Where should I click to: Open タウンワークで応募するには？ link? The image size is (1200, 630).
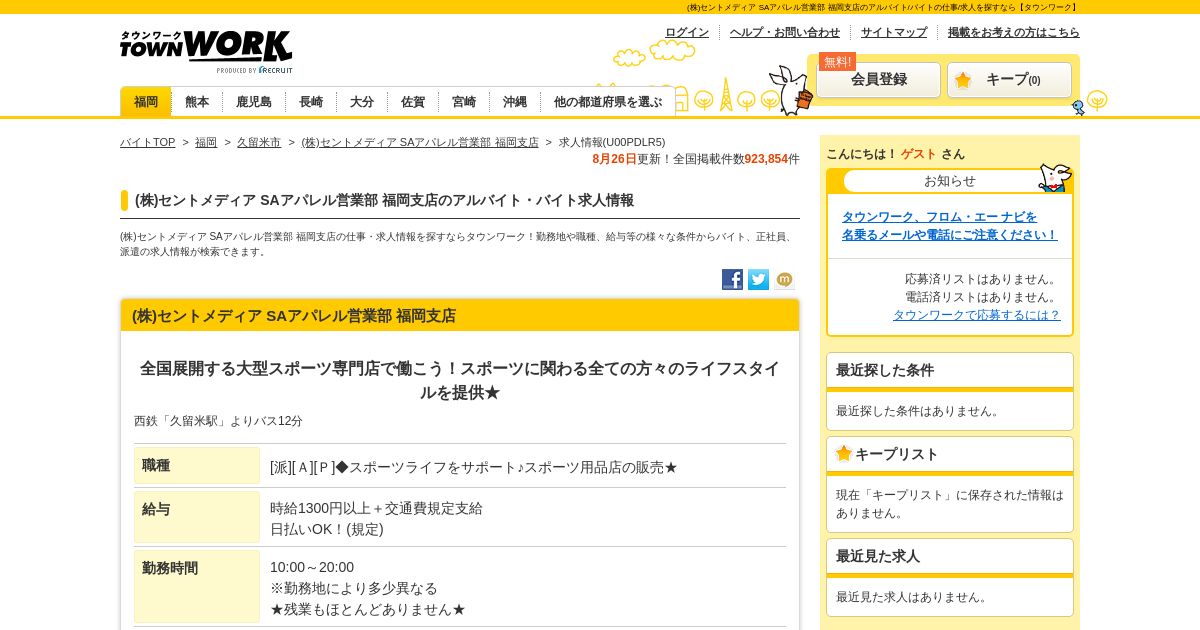coord(977,315)
